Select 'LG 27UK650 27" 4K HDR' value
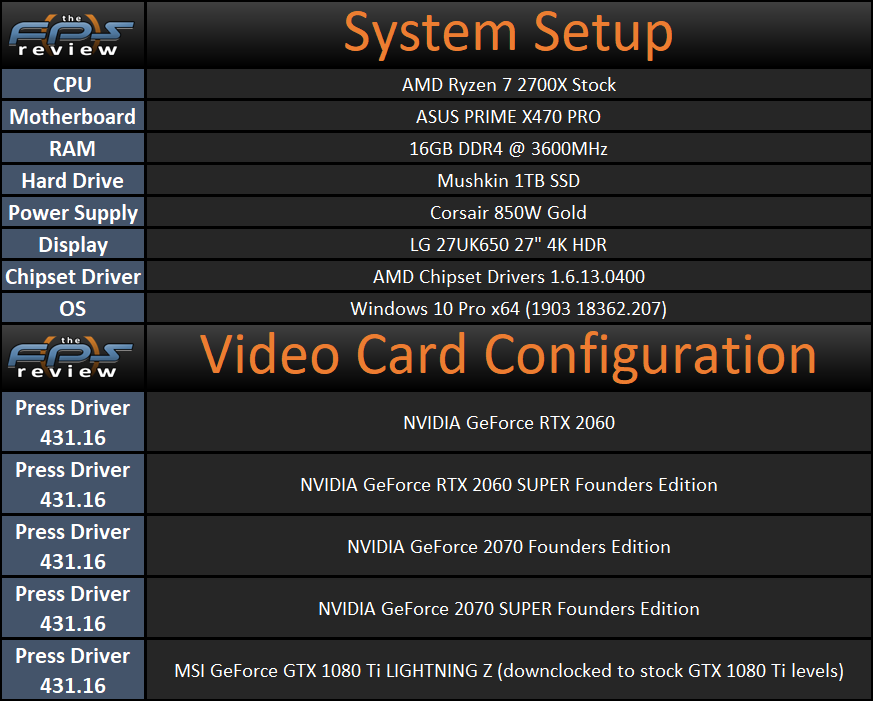 [x=508, y=244]
